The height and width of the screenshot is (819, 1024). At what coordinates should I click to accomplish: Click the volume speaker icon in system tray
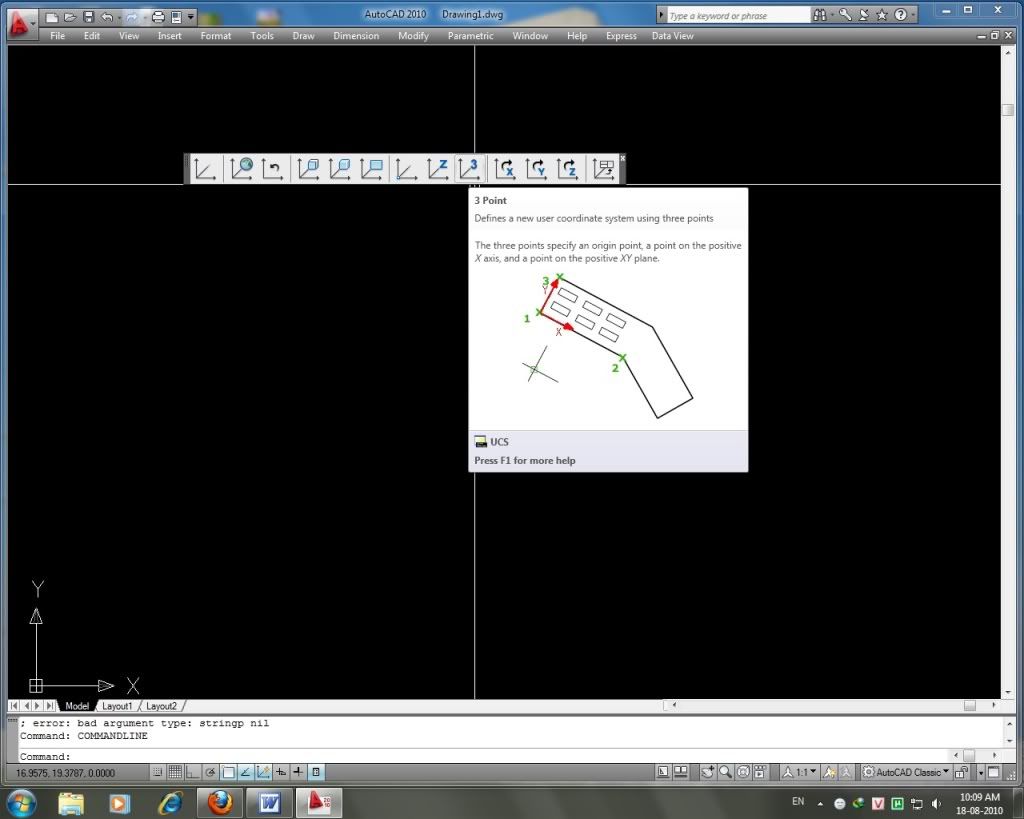click(936, 803)
